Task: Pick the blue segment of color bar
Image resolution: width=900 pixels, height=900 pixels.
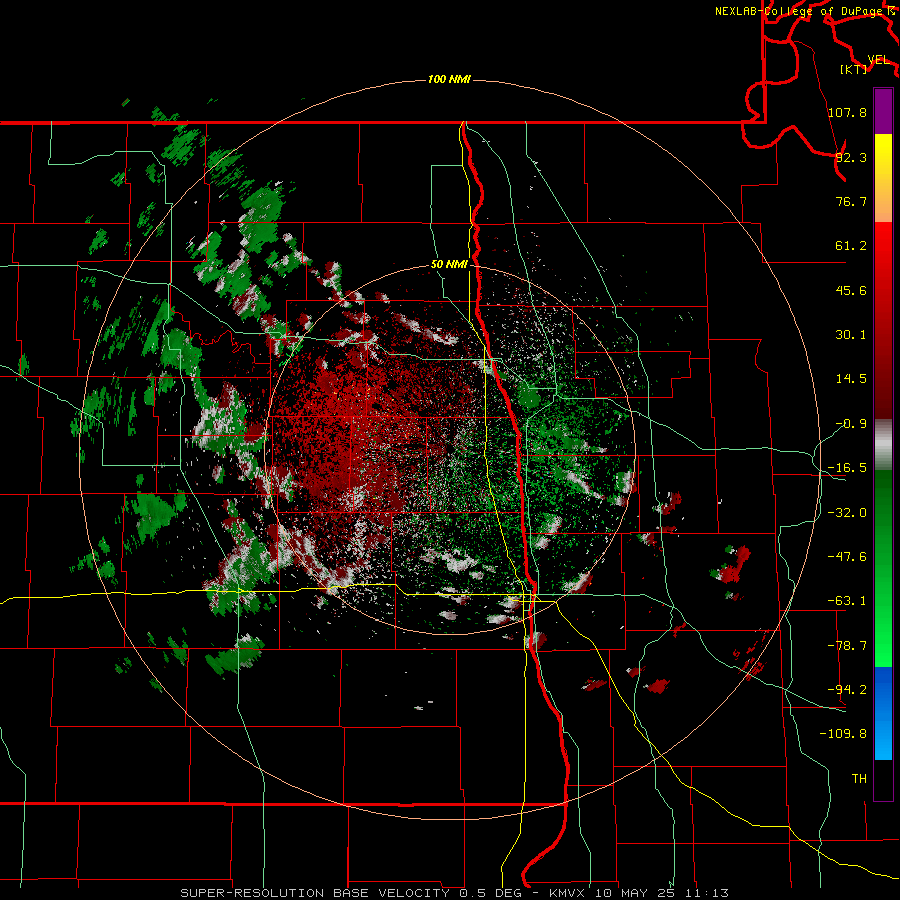Action: (x=883, y=713)
